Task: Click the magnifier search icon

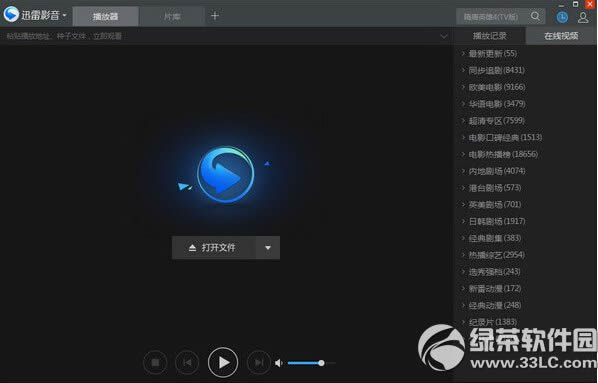Action: [535, 16]
